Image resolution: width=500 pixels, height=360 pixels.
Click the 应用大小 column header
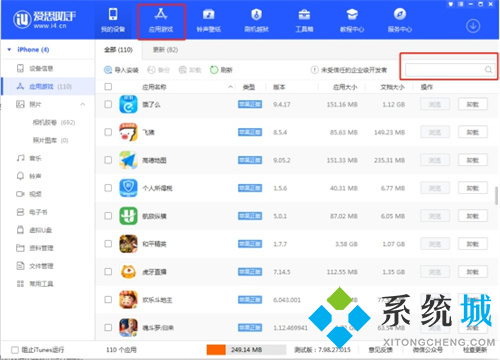point(345,87)
